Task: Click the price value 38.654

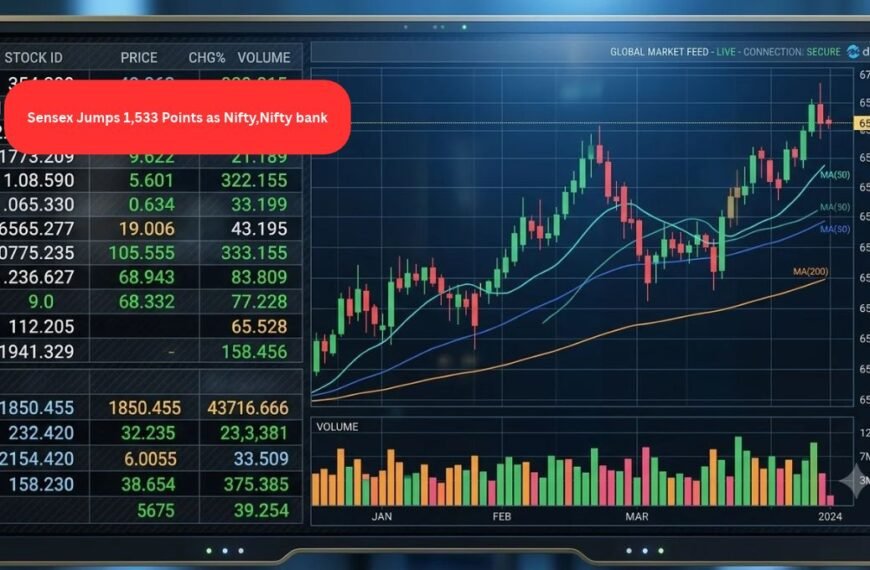Action: tap(148, 485)
